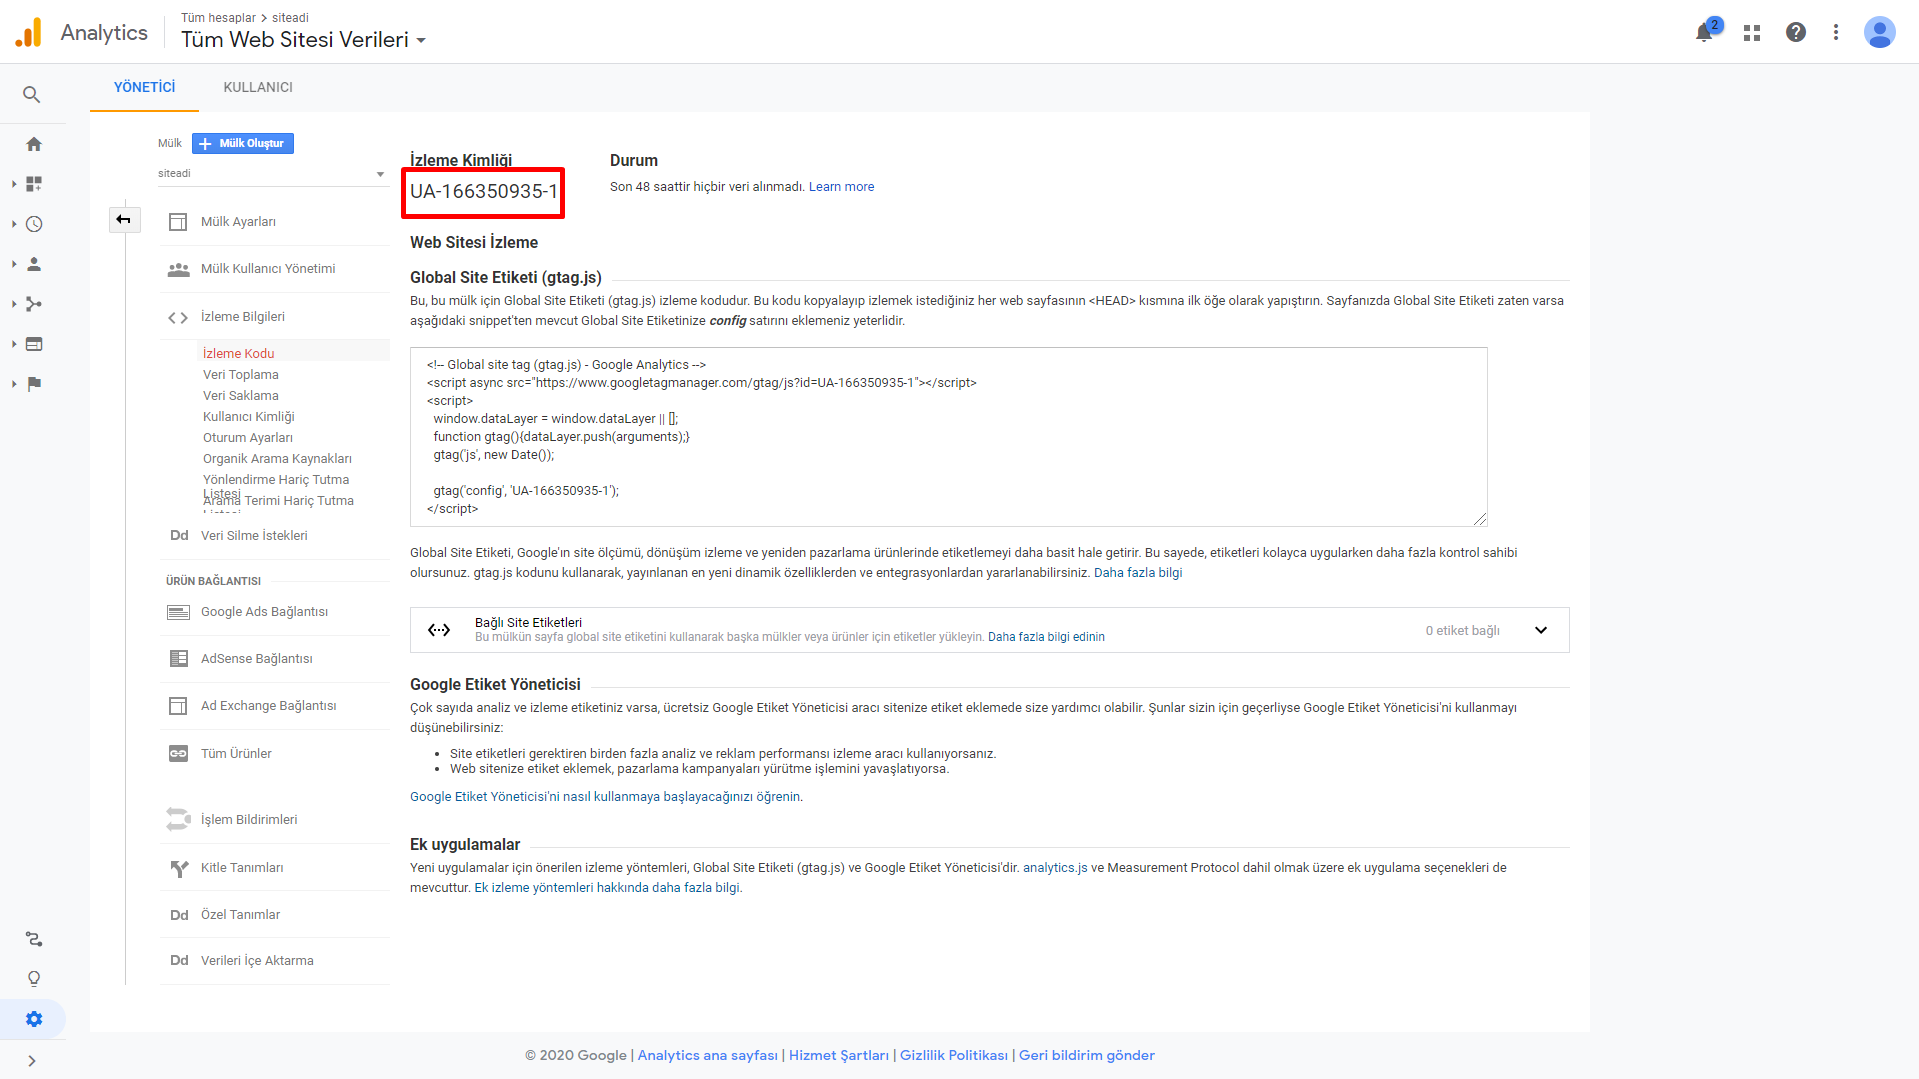Click the Mülk Oluştur button
The image size is (1919, 1079).
click(243, 143)
